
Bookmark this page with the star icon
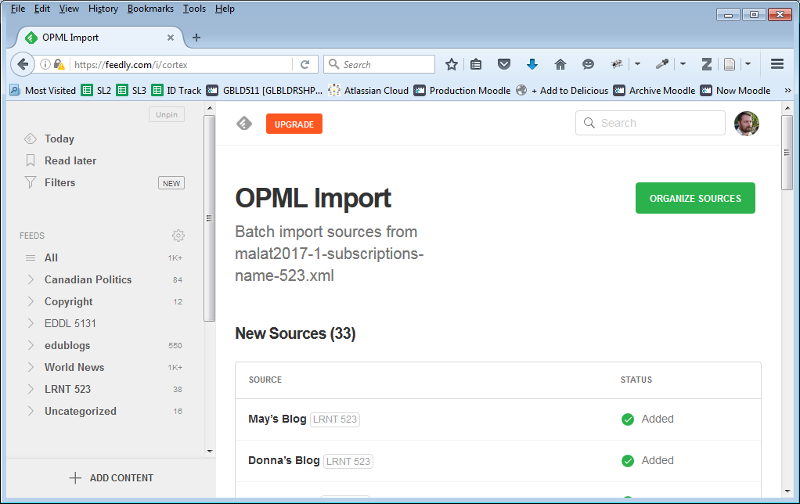coord(451,64)
